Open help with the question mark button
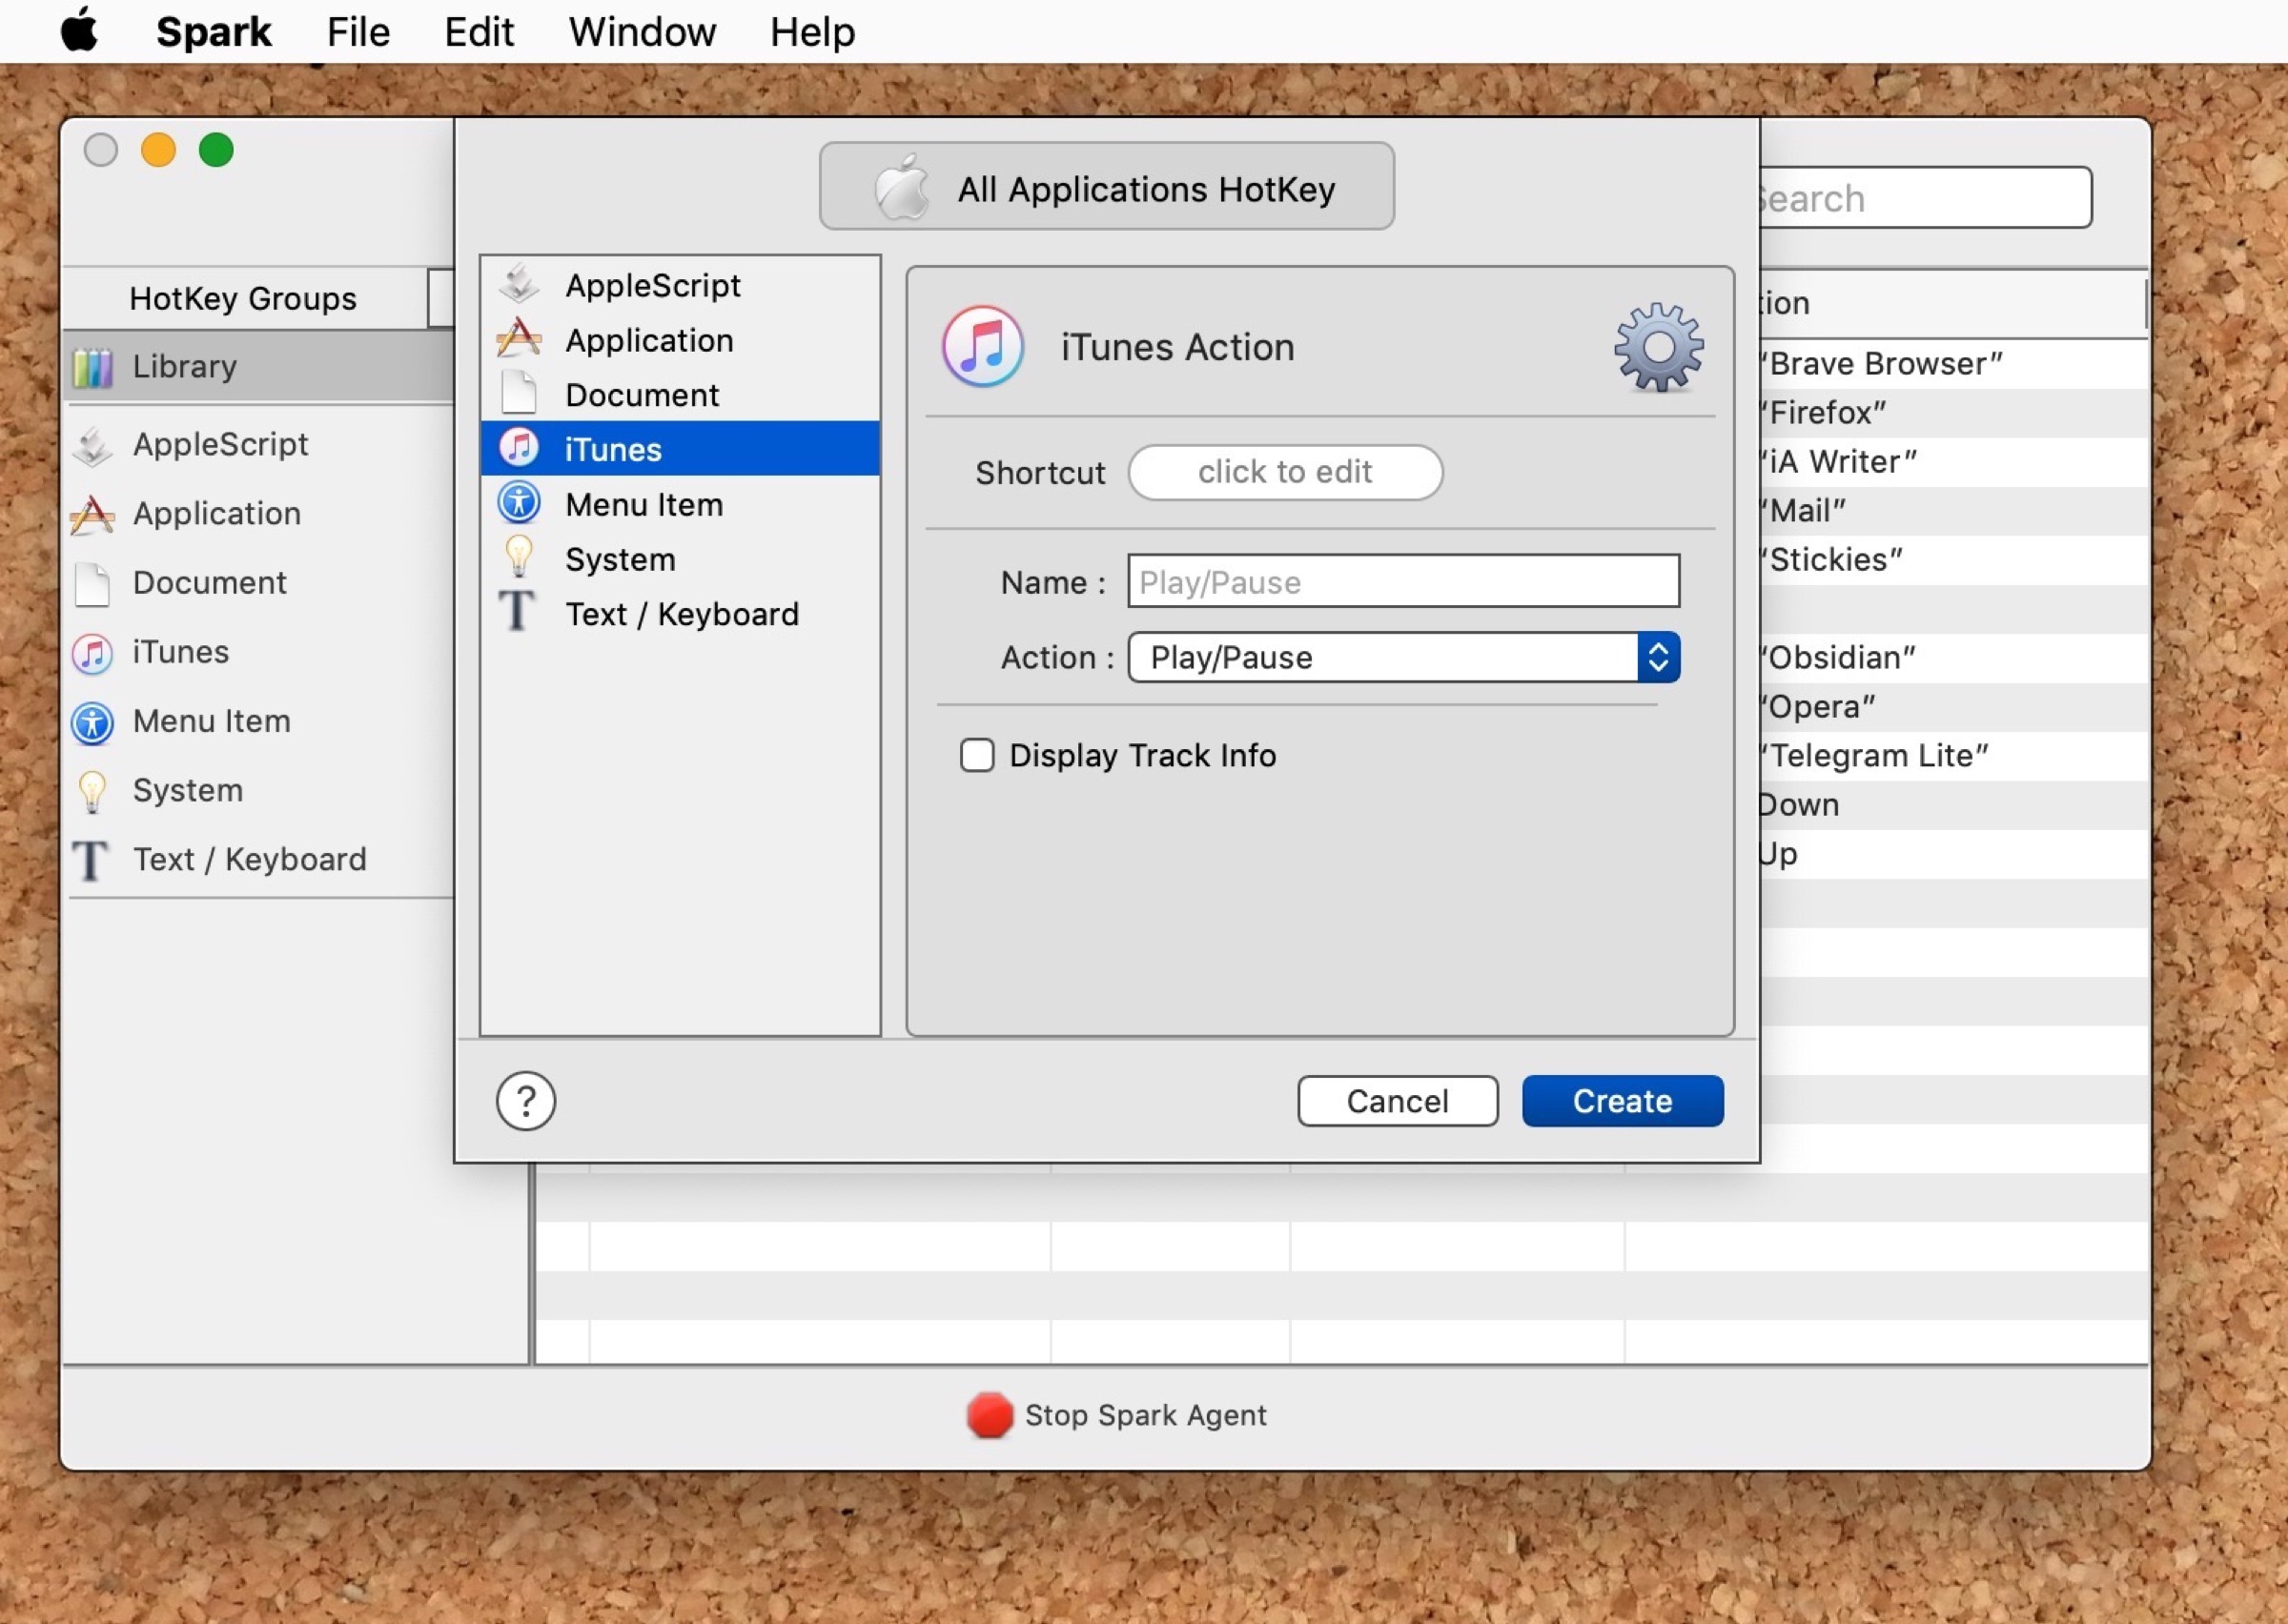Image resolution: width=2288 pixels, height=1624 pixels. click(525, 1101)
